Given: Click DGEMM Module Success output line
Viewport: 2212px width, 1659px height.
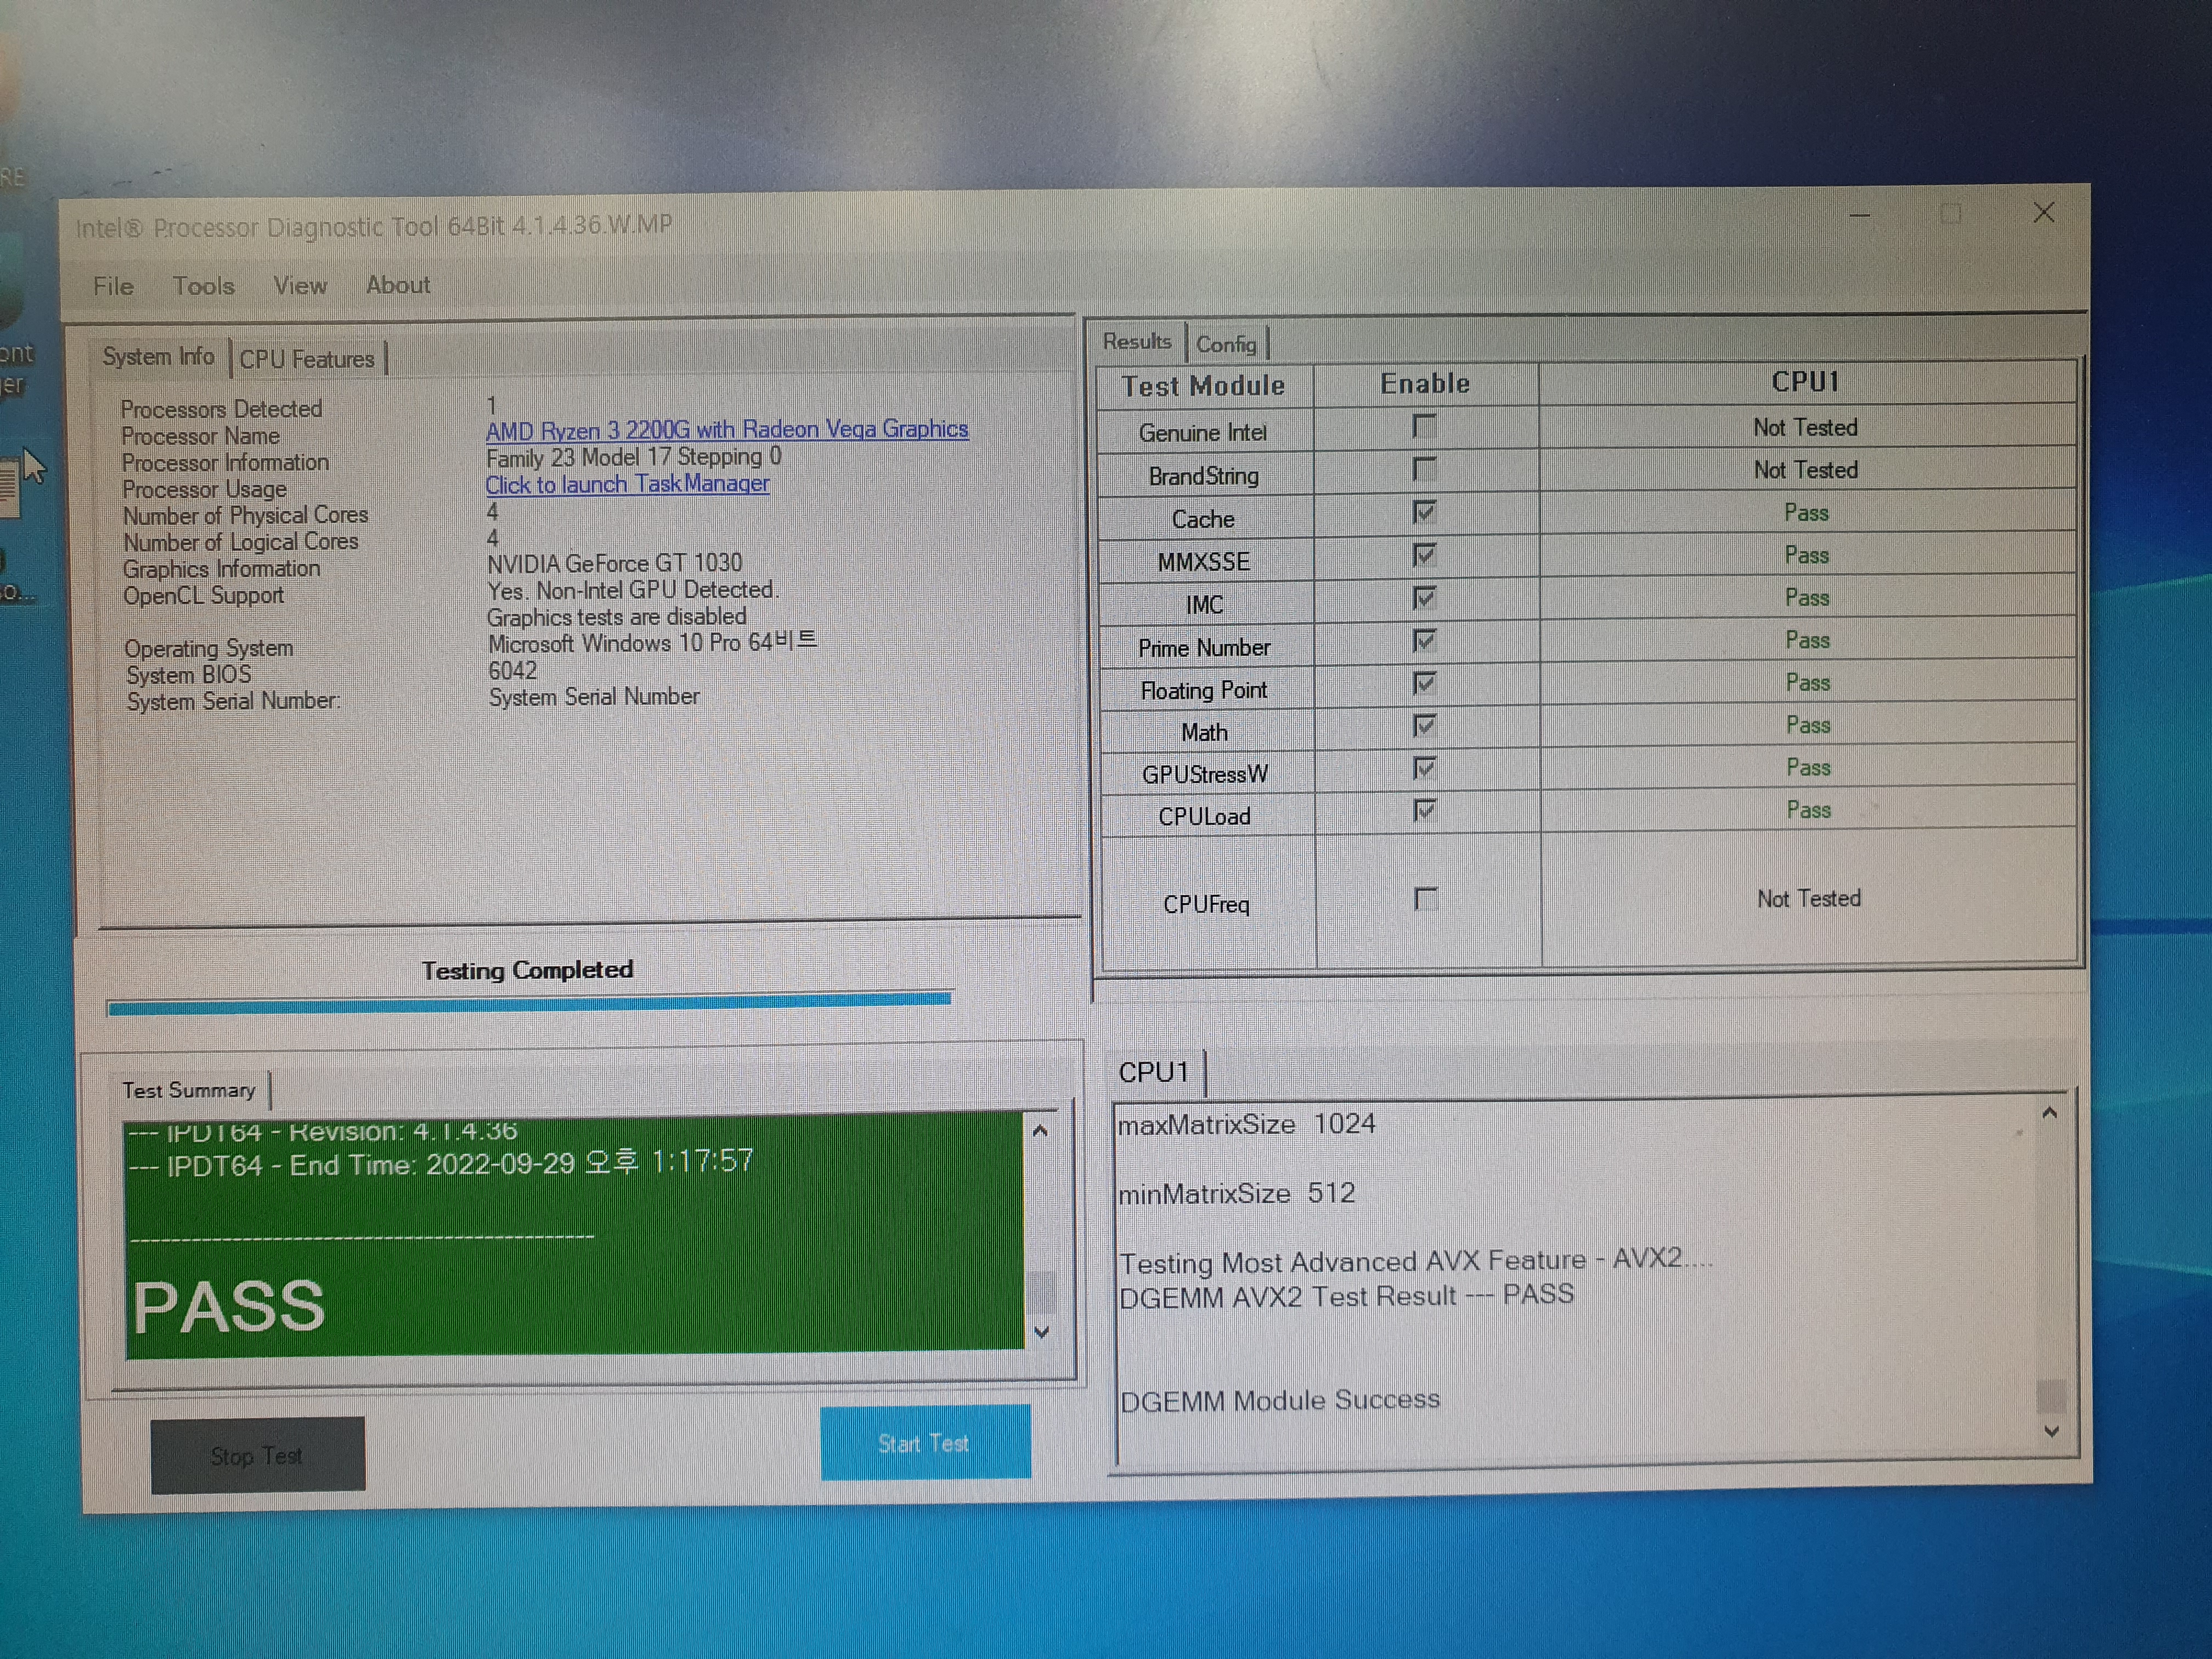Looking at the screenshot, I should (1280, 1400).
